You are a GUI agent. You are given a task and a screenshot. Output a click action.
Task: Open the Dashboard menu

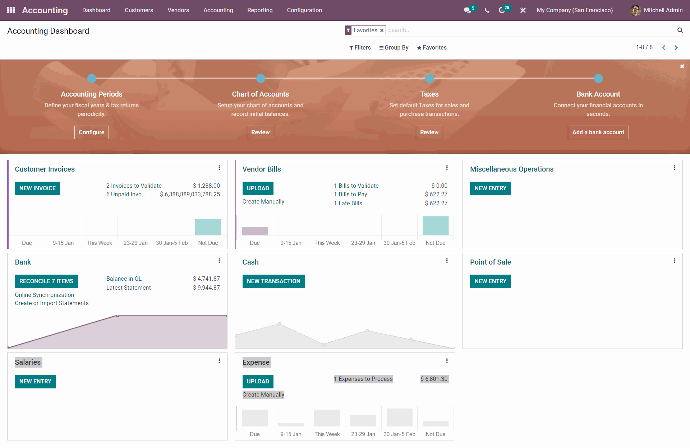click(x=96, y=10)
